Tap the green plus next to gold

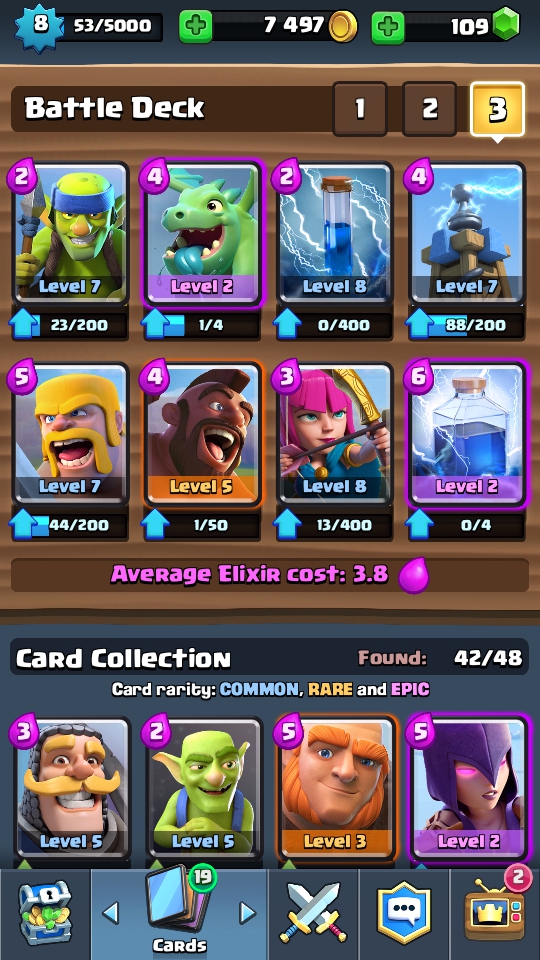click(196, 26)
